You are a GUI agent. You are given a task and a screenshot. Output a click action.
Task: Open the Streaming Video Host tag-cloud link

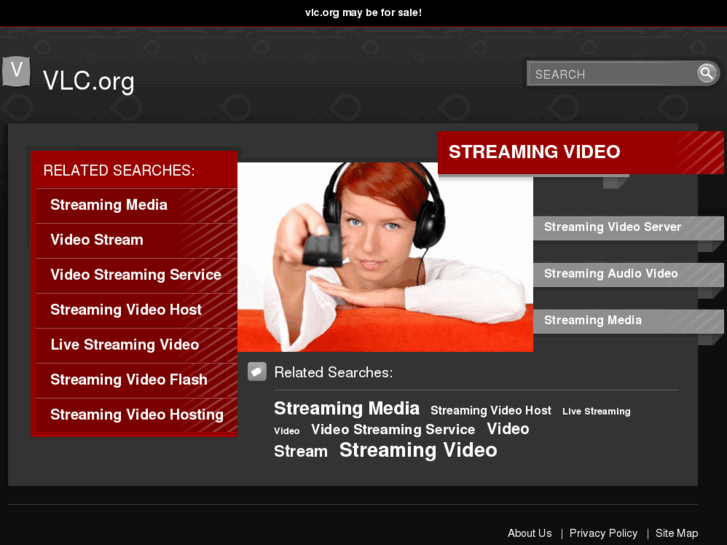pos(491,410)
